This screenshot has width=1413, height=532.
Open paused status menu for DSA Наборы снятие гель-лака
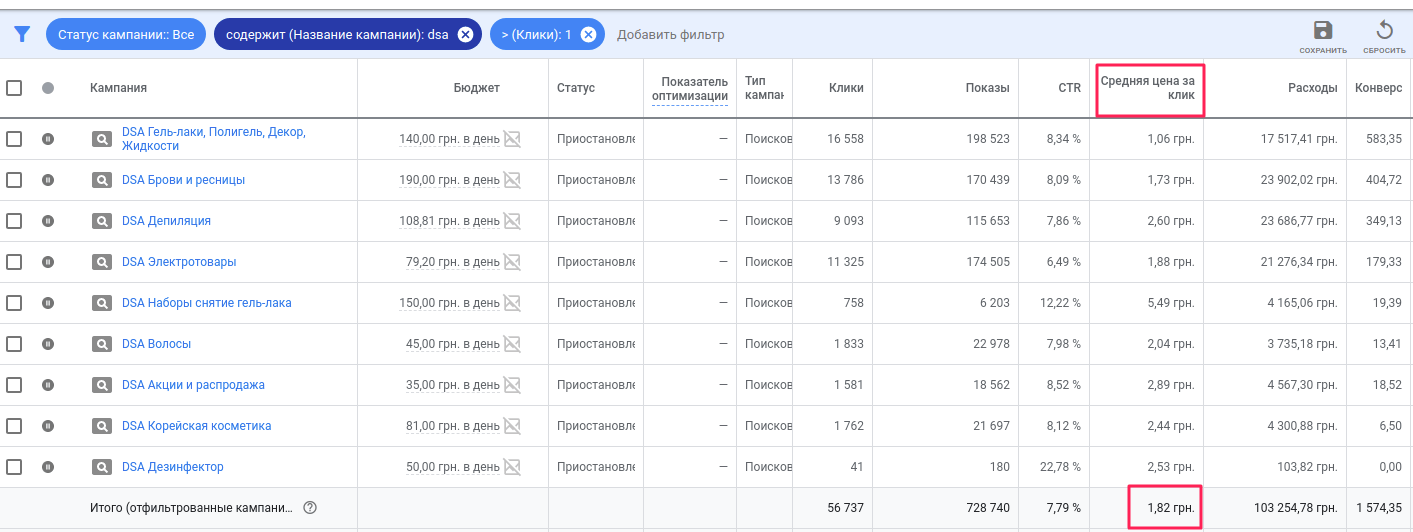48,303
